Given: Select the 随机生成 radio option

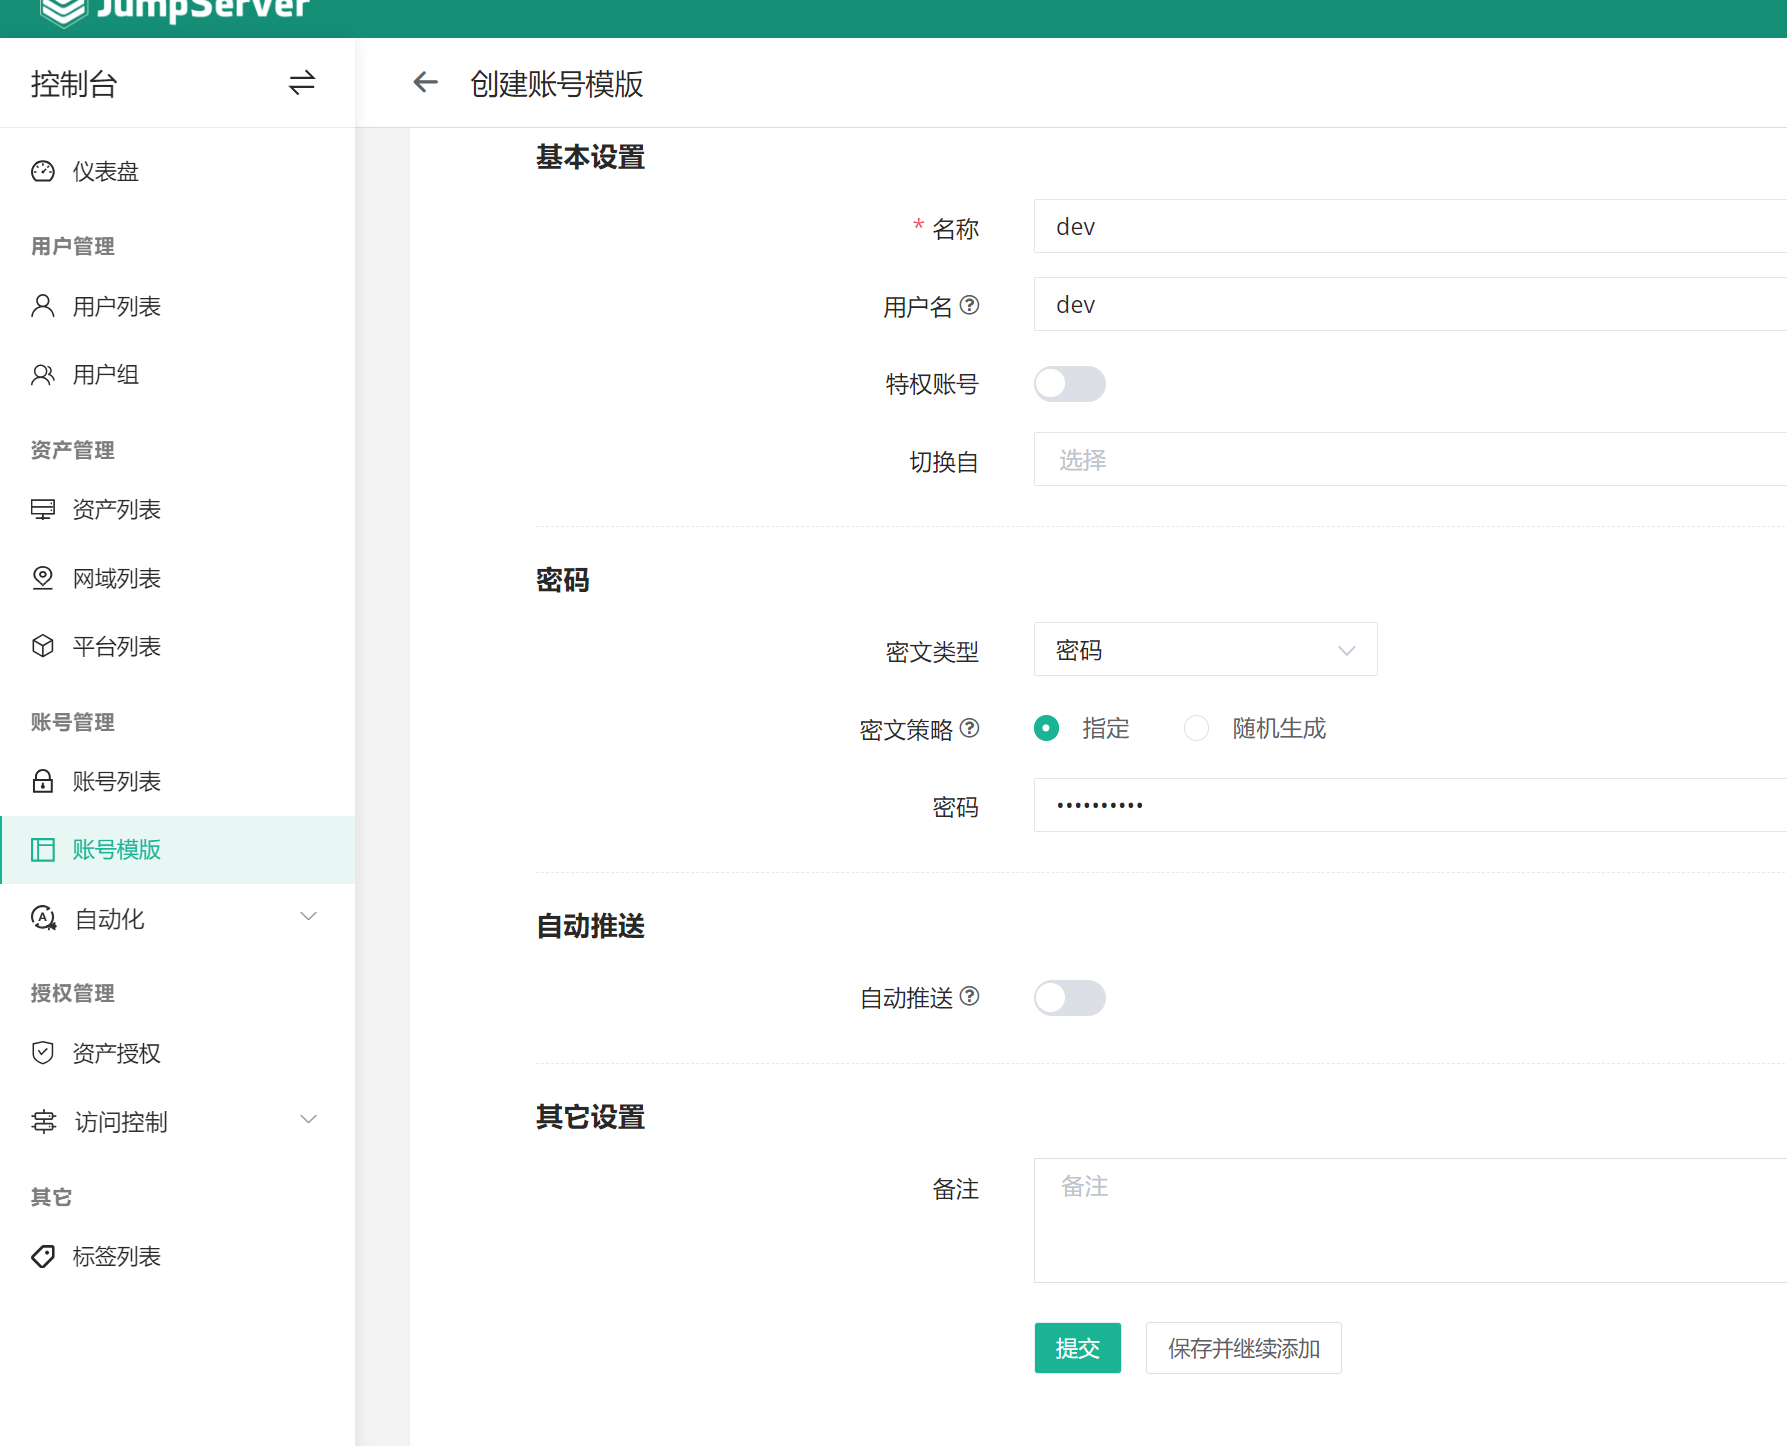Looking at the screenshot, I should pos(1196,728).
